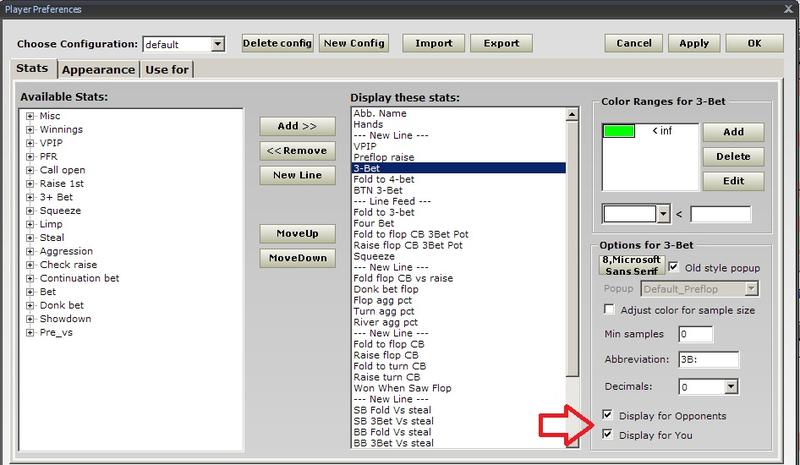The image size is (800, 465).
Task: Click the Min samples field
Action: pyautogui.click(x=695, y=334)
